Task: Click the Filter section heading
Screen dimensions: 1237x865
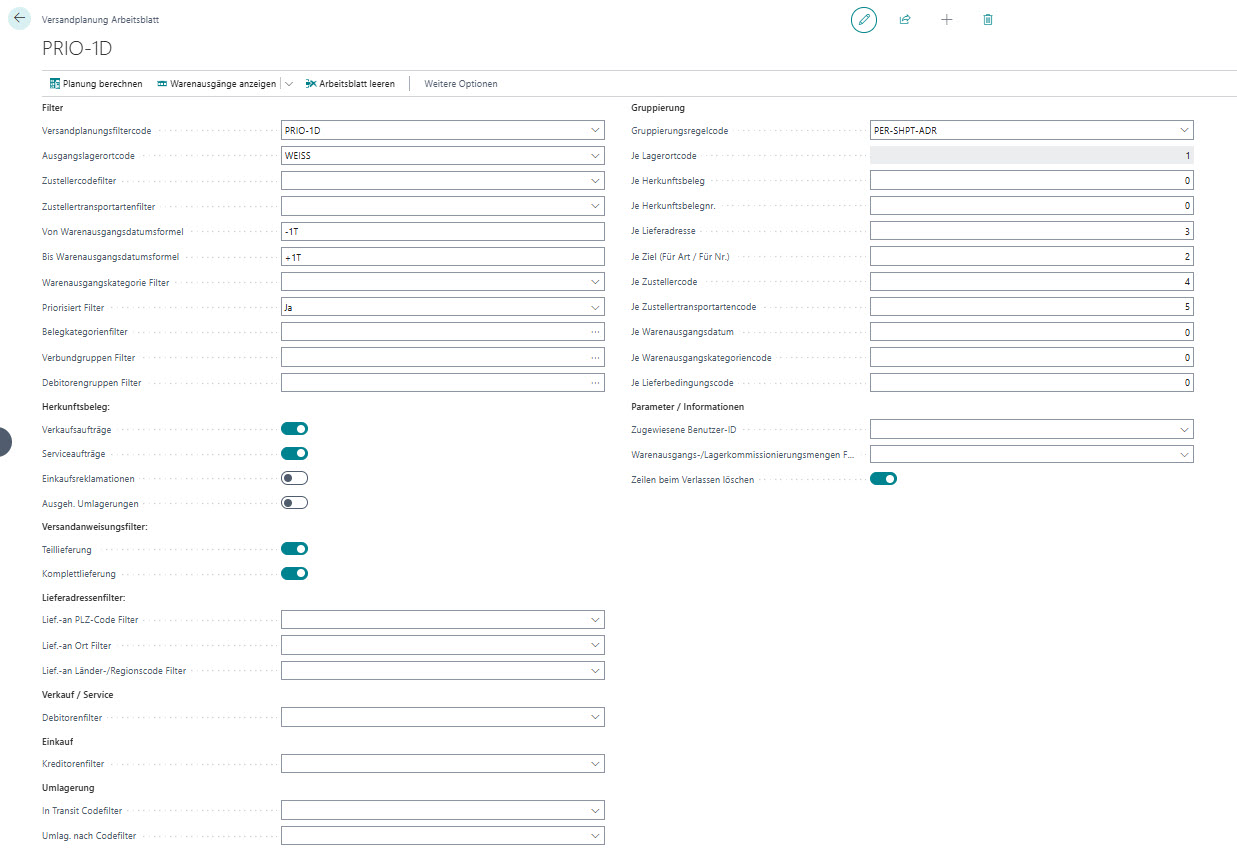Action: [53, 107]
